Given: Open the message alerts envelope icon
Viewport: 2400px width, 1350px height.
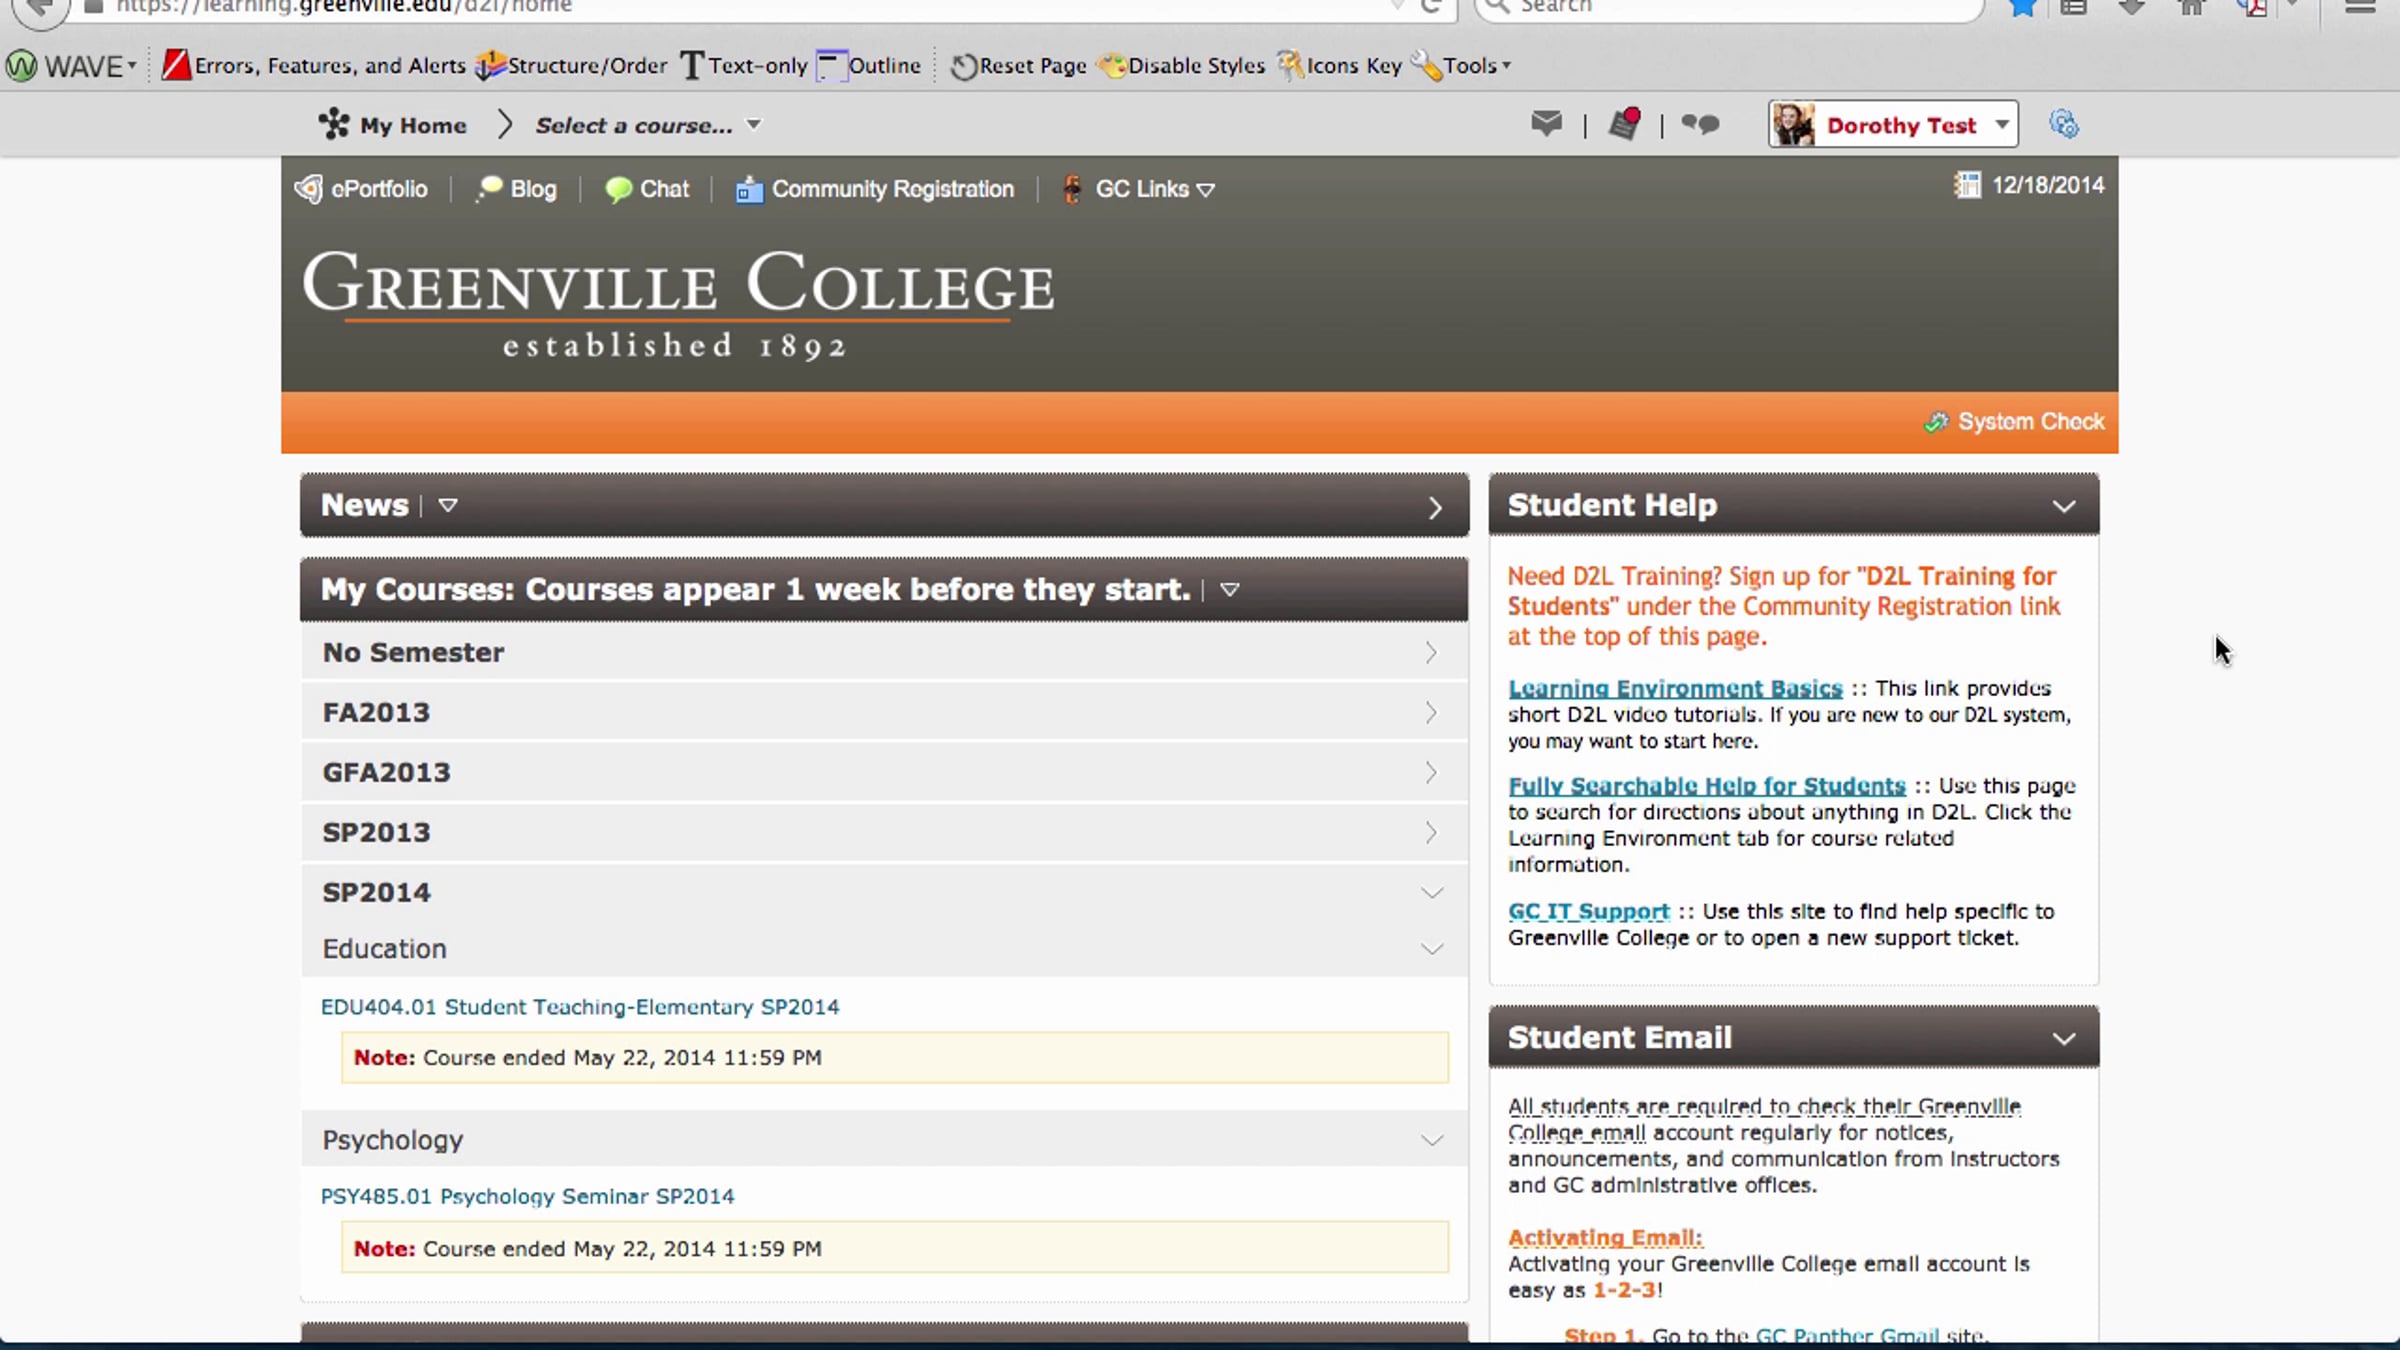Looking at the screenshot, I should pyautogui.click(x=1546, y=124).
